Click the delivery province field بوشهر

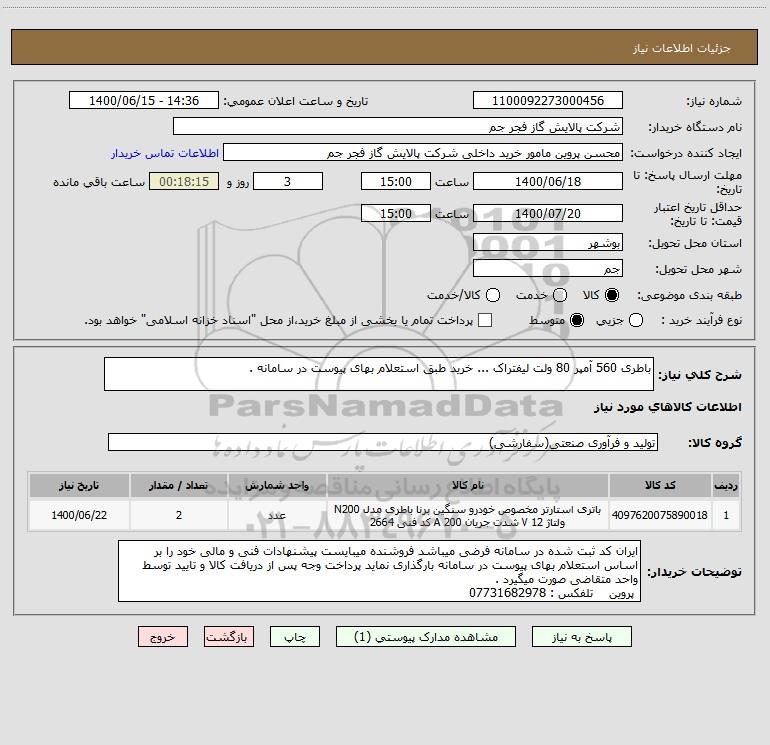[x=548, y=243]
